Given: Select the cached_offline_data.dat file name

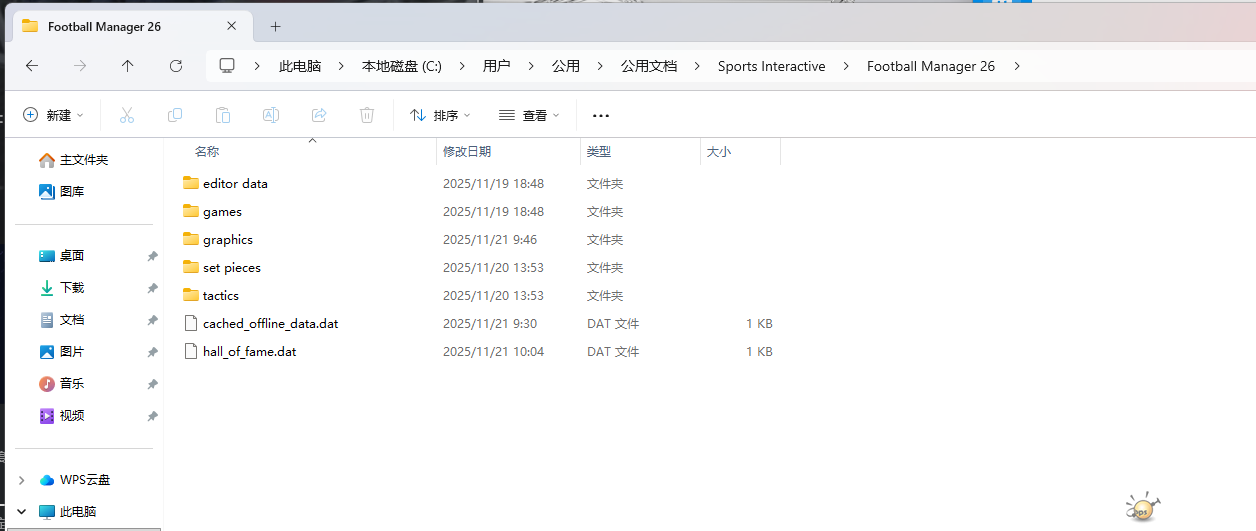Looking at the screenshot, I should pyautogui.click(x=270, y=324).
